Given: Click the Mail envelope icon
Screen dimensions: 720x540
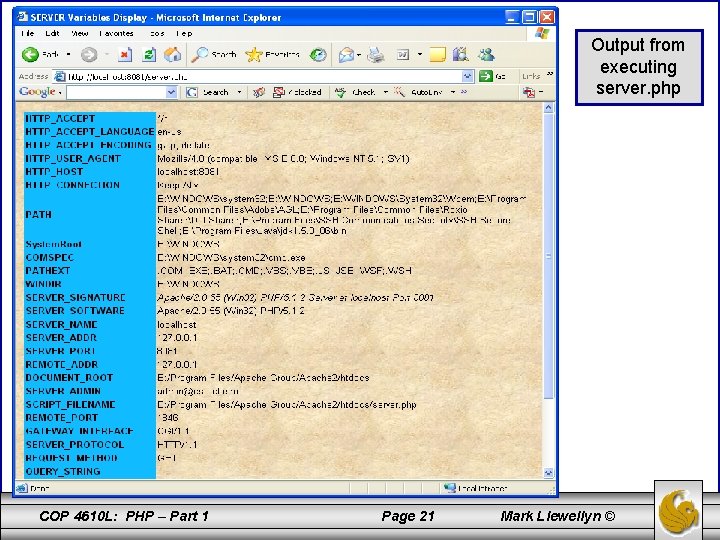Looking at the screenshot, I should (346, 55).
